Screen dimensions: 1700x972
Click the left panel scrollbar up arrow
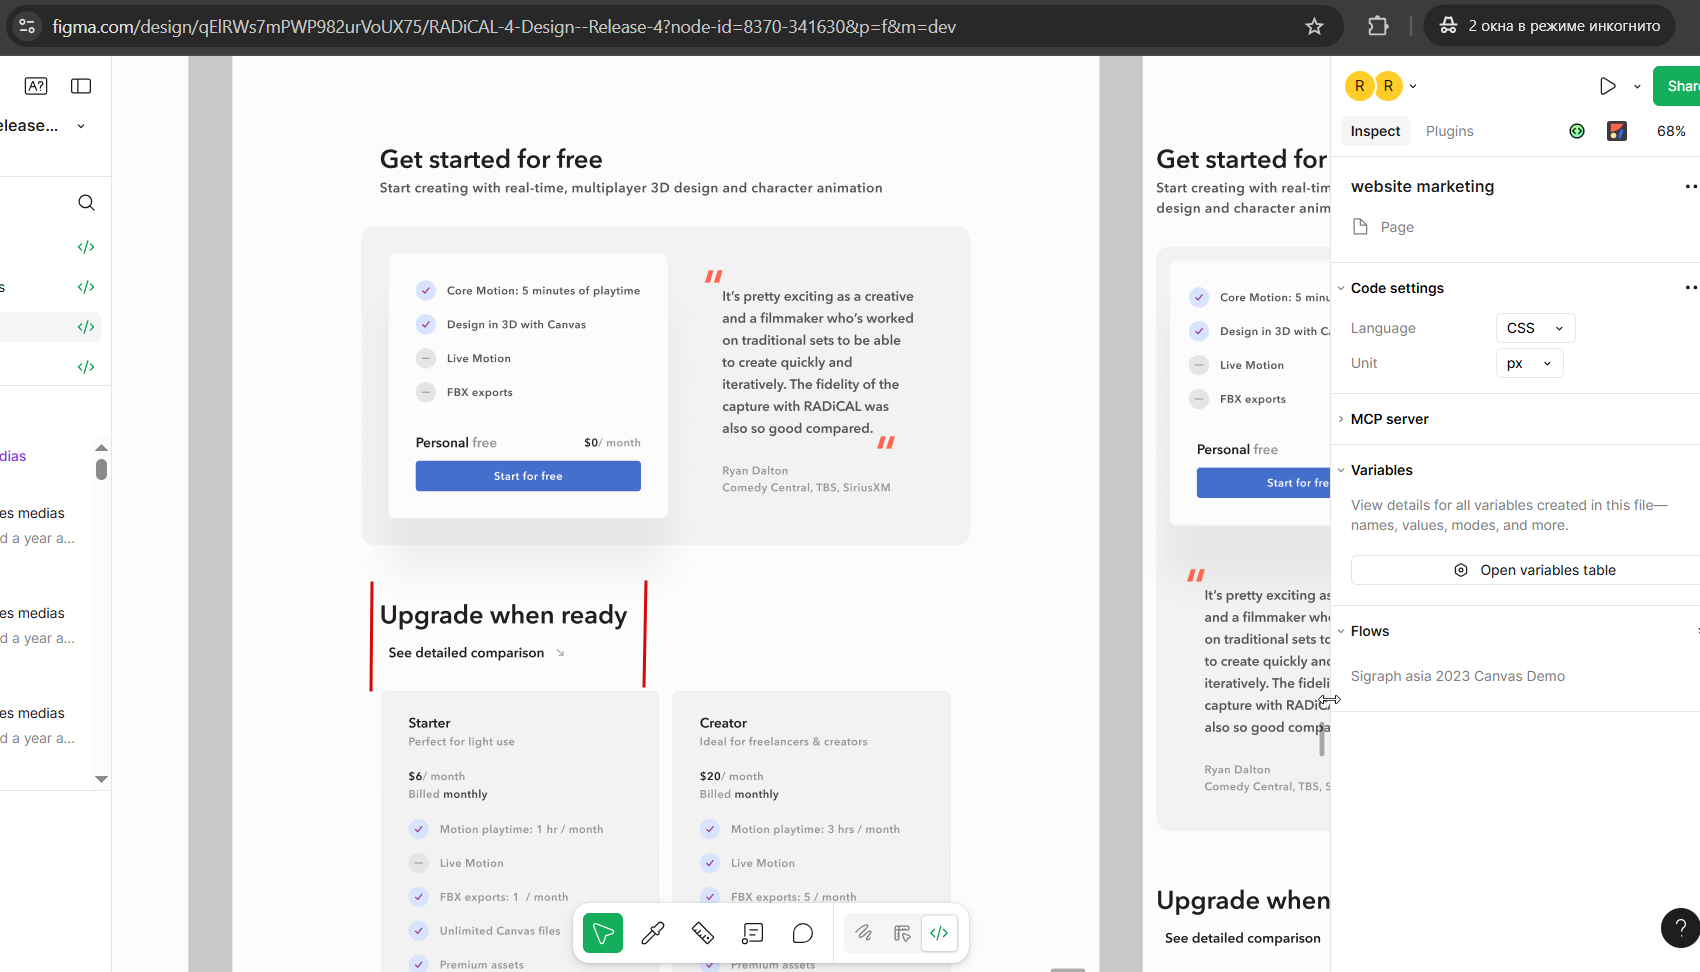(x=101, y=447)
